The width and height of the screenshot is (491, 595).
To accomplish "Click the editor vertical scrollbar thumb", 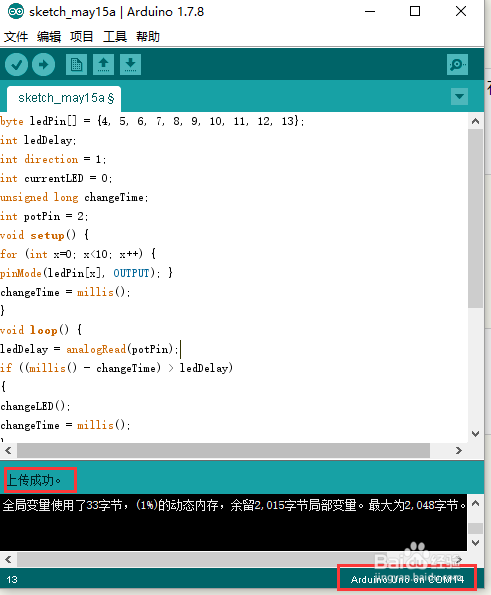I will pos(475,219).
